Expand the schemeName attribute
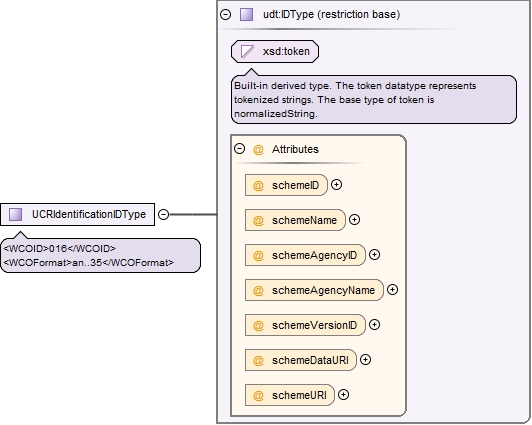Screen dimensions: 532x425 tap(354, 220)
